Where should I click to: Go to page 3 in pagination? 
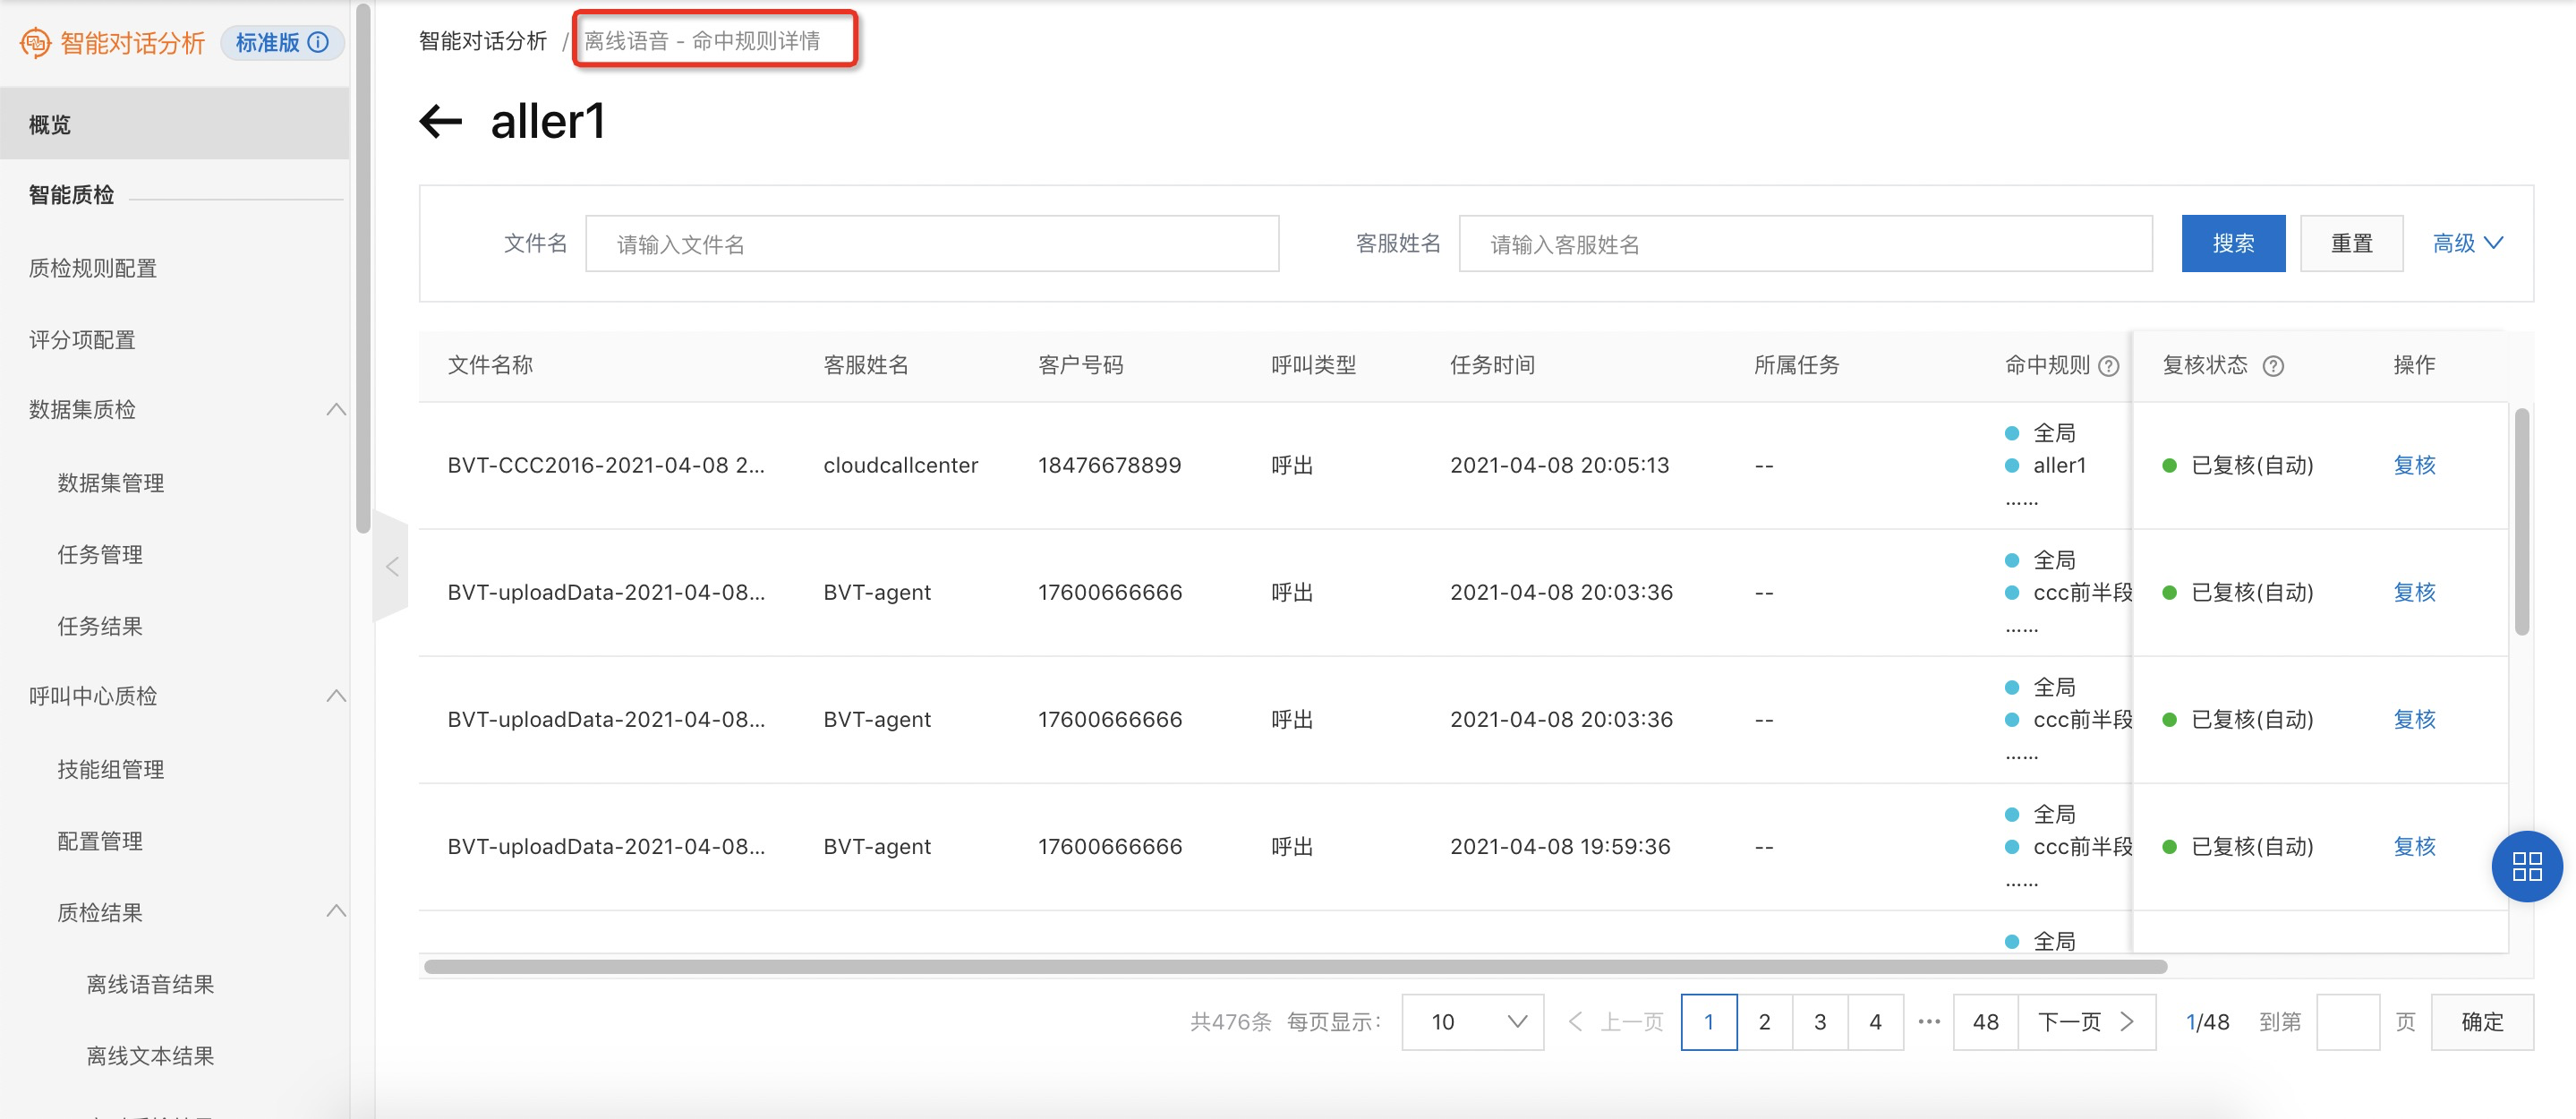coord(1820,1021)
